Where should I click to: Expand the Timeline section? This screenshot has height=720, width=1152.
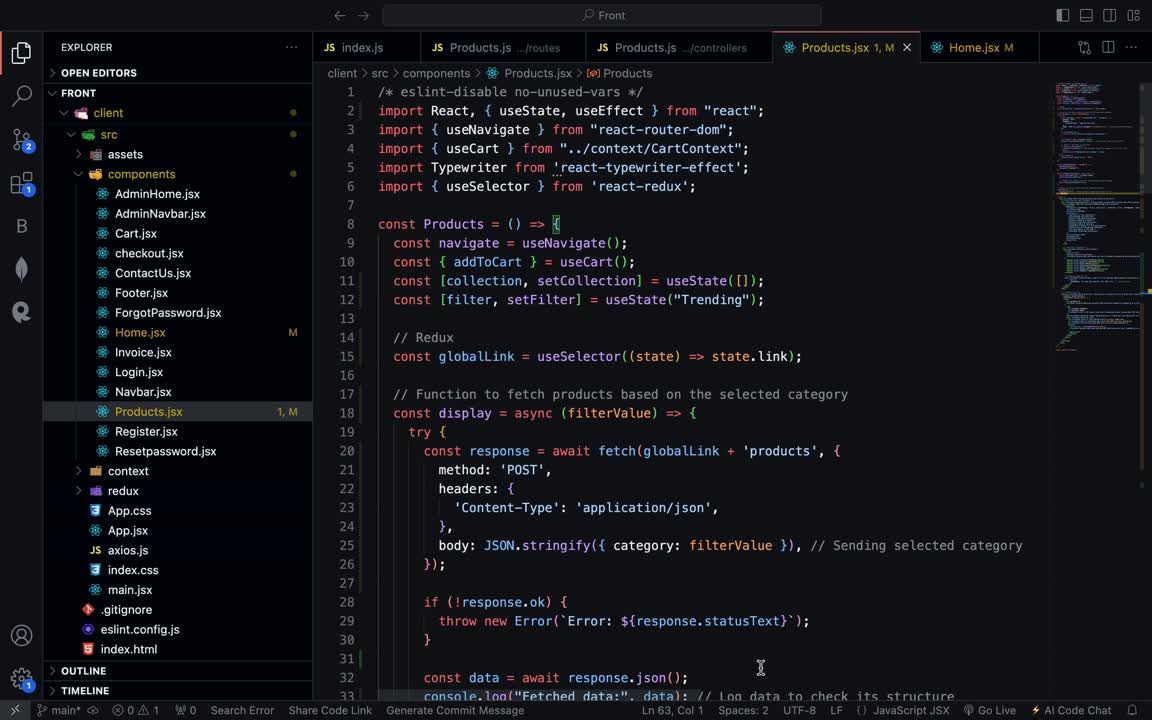pyautogui.click(x=178, y=691)
